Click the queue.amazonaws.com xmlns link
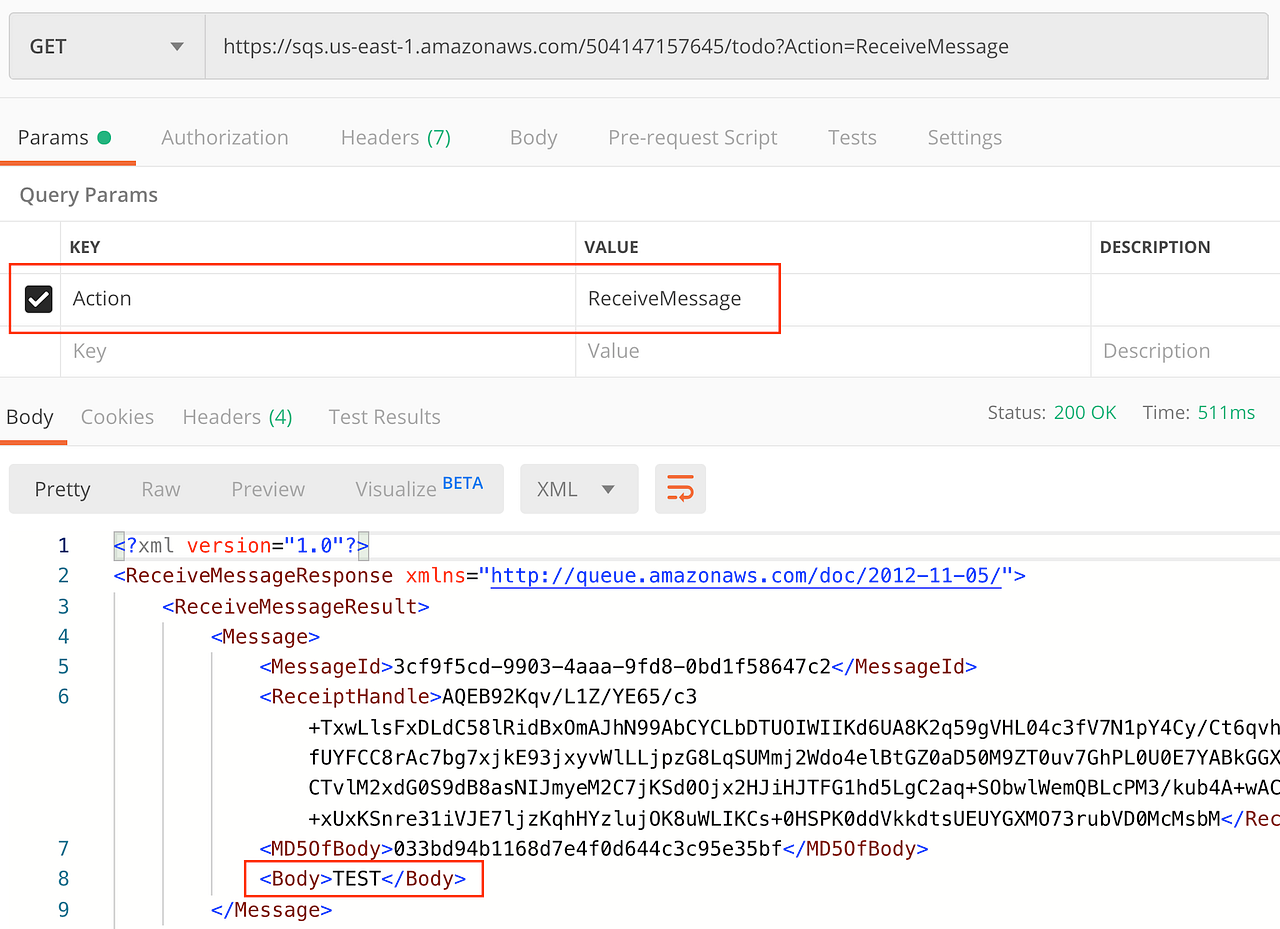 click(746, 575)
